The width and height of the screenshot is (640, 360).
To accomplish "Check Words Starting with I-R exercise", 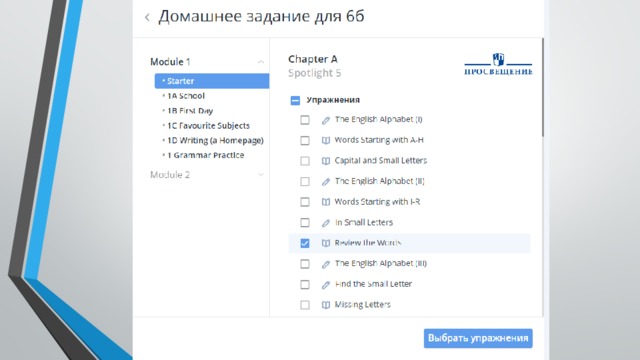I will tap(304, 202).
